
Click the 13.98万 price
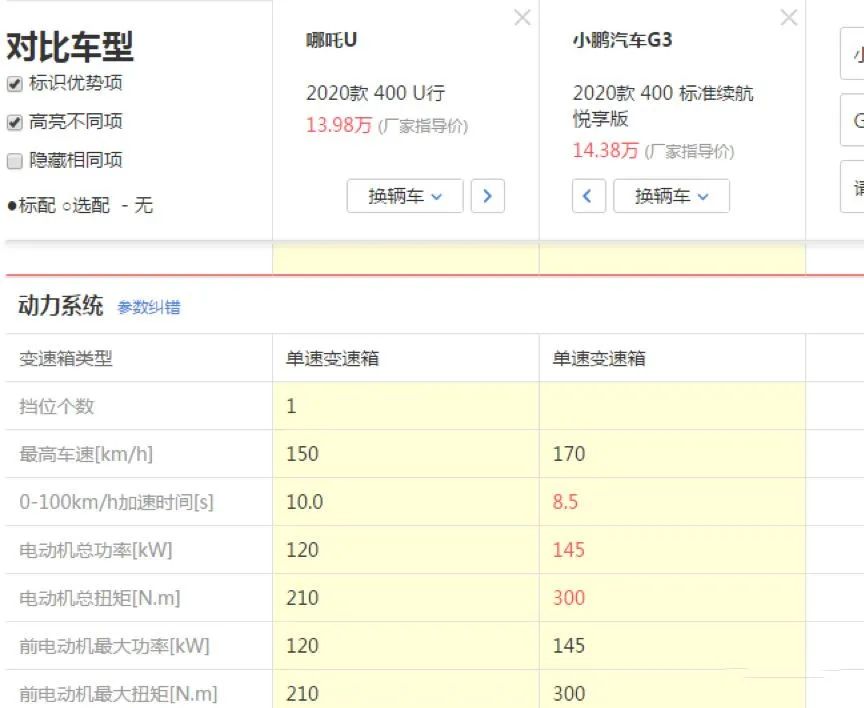tap(339, 125)
